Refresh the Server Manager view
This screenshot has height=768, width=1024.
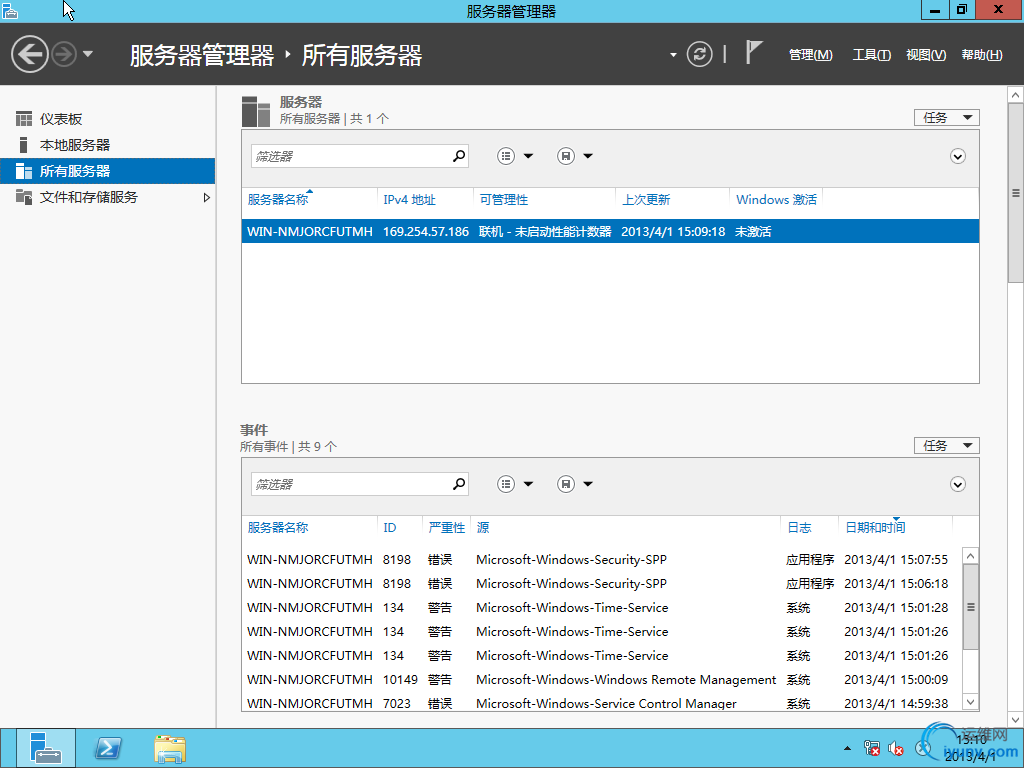pyautogui.click(x=699, y=54)
